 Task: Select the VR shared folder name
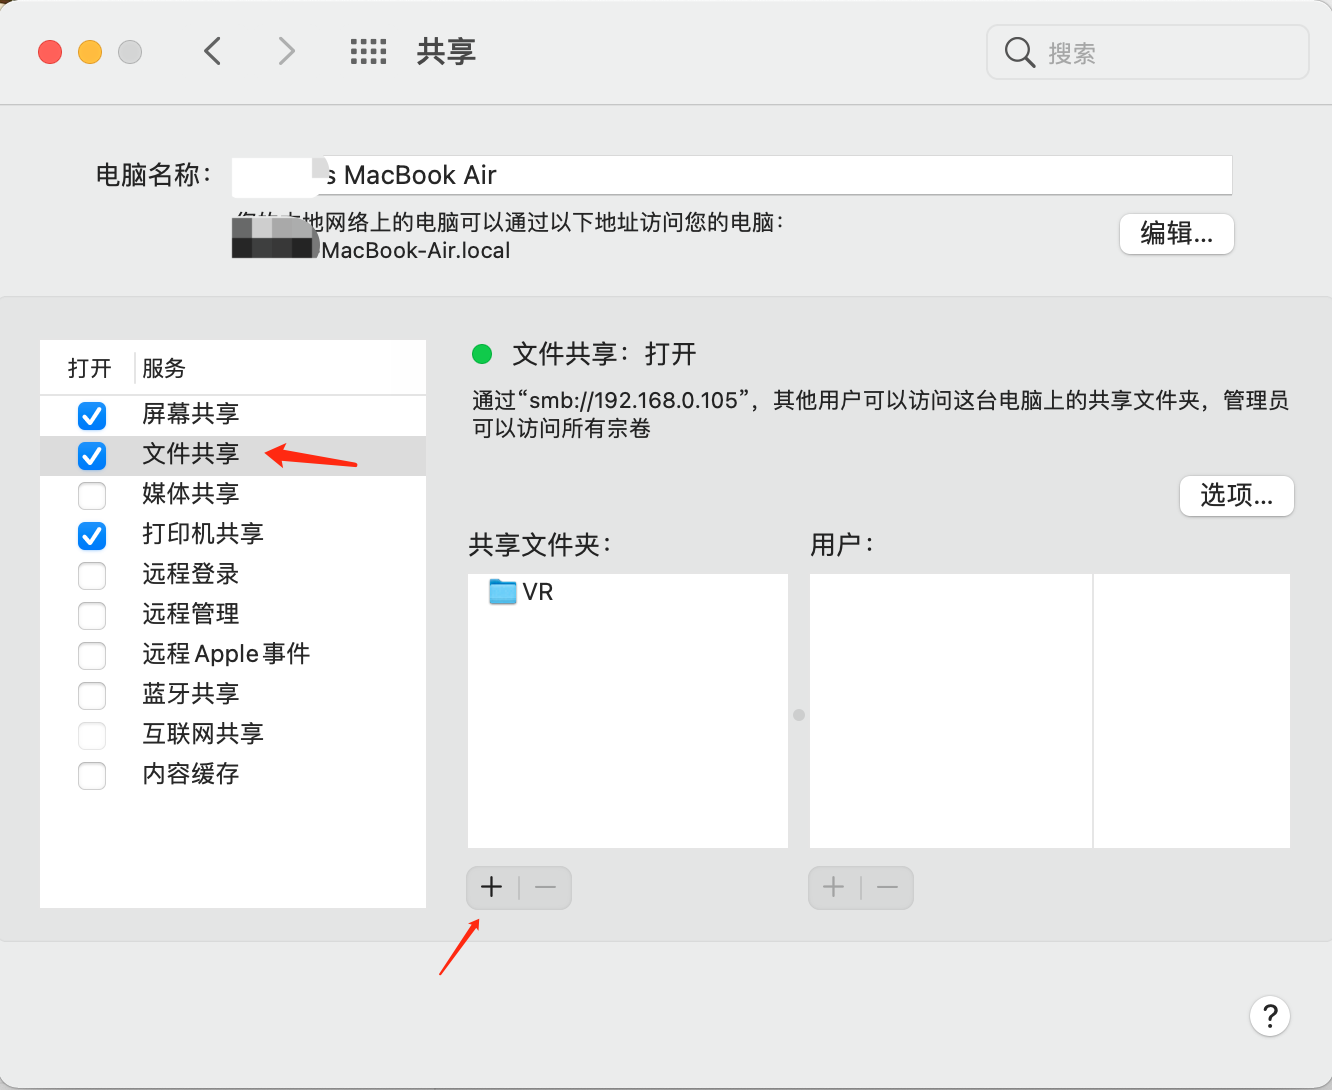pyautogui.click(x=538, y=592)
